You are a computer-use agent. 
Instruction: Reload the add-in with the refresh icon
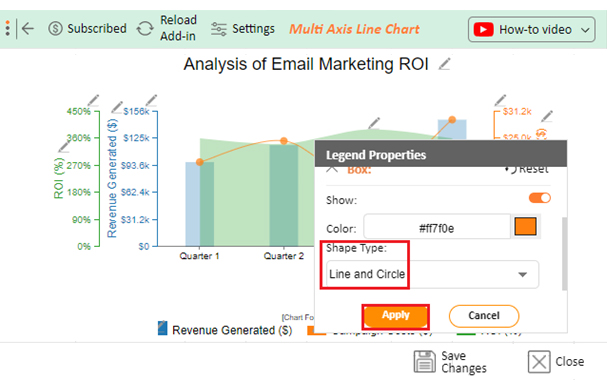point(145,29)
